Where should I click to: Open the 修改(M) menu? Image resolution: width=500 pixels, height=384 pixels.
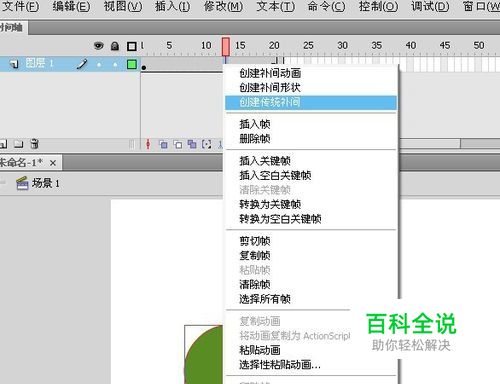[223, 6]
